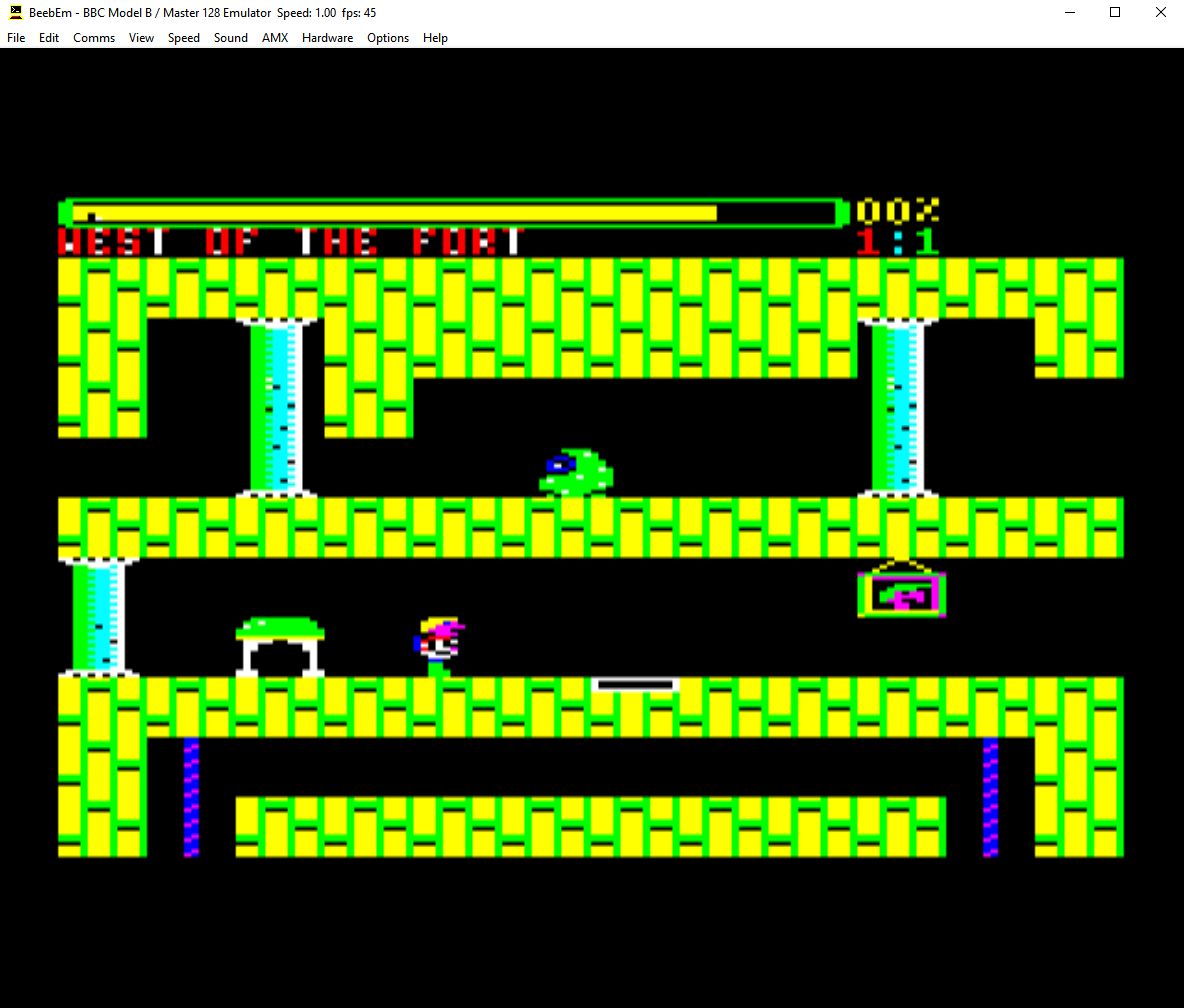Open the View menu
The image size is (1184, 1008).
140,37
